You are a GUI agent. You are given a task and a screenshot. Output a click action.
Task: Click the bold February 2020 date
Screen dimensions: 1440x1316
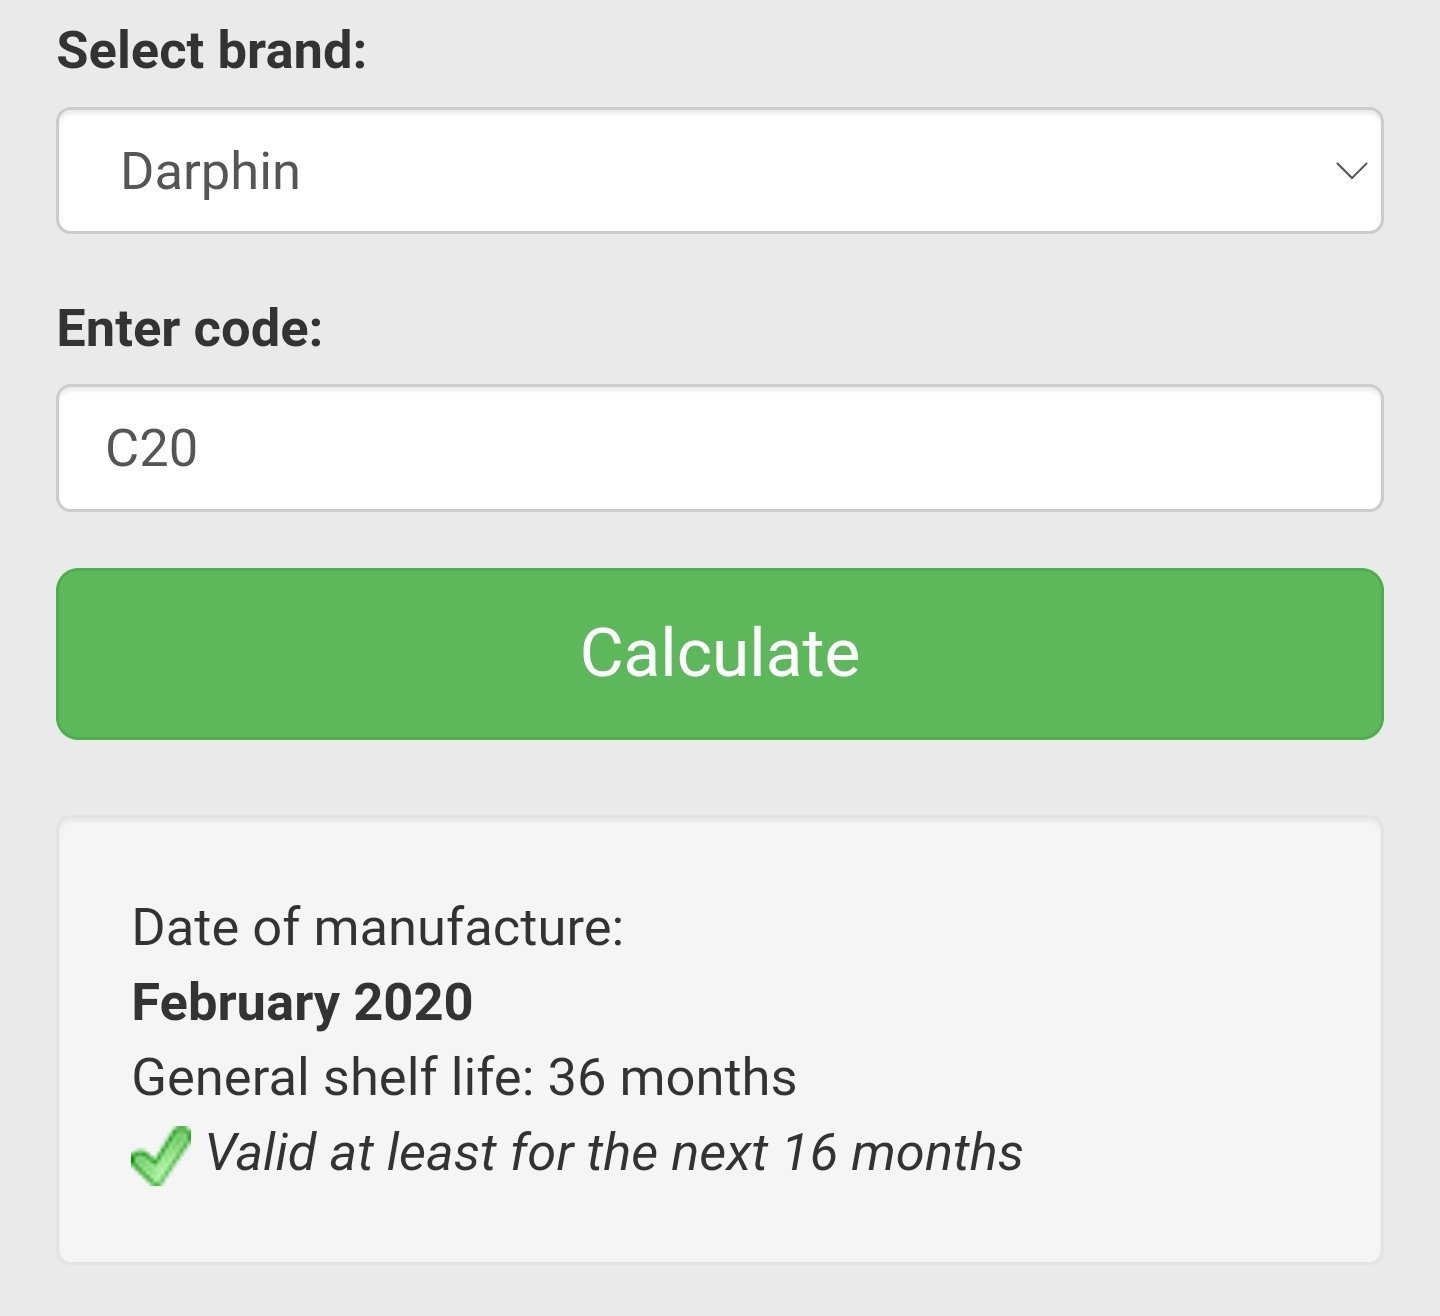[x=302, y=1002]
